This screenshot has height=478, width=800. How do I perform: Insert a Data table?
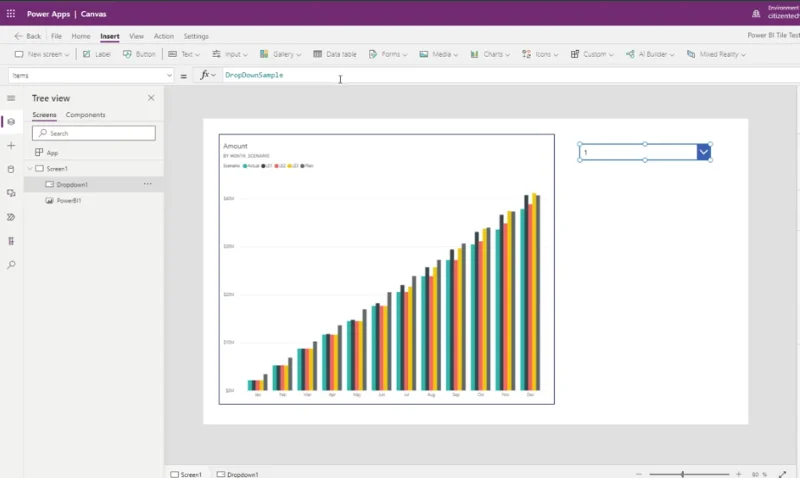(335, 54)
